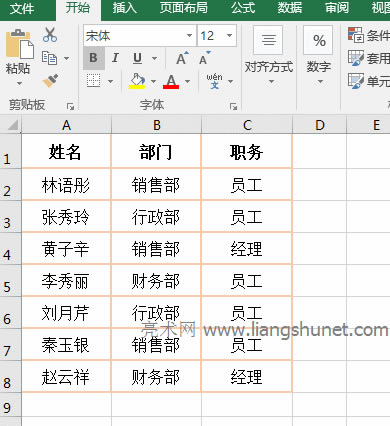This screenshot has height=426, width=390.
Task: Switch to the 插入 Insert tab
Action: click(x=125, y=8)
